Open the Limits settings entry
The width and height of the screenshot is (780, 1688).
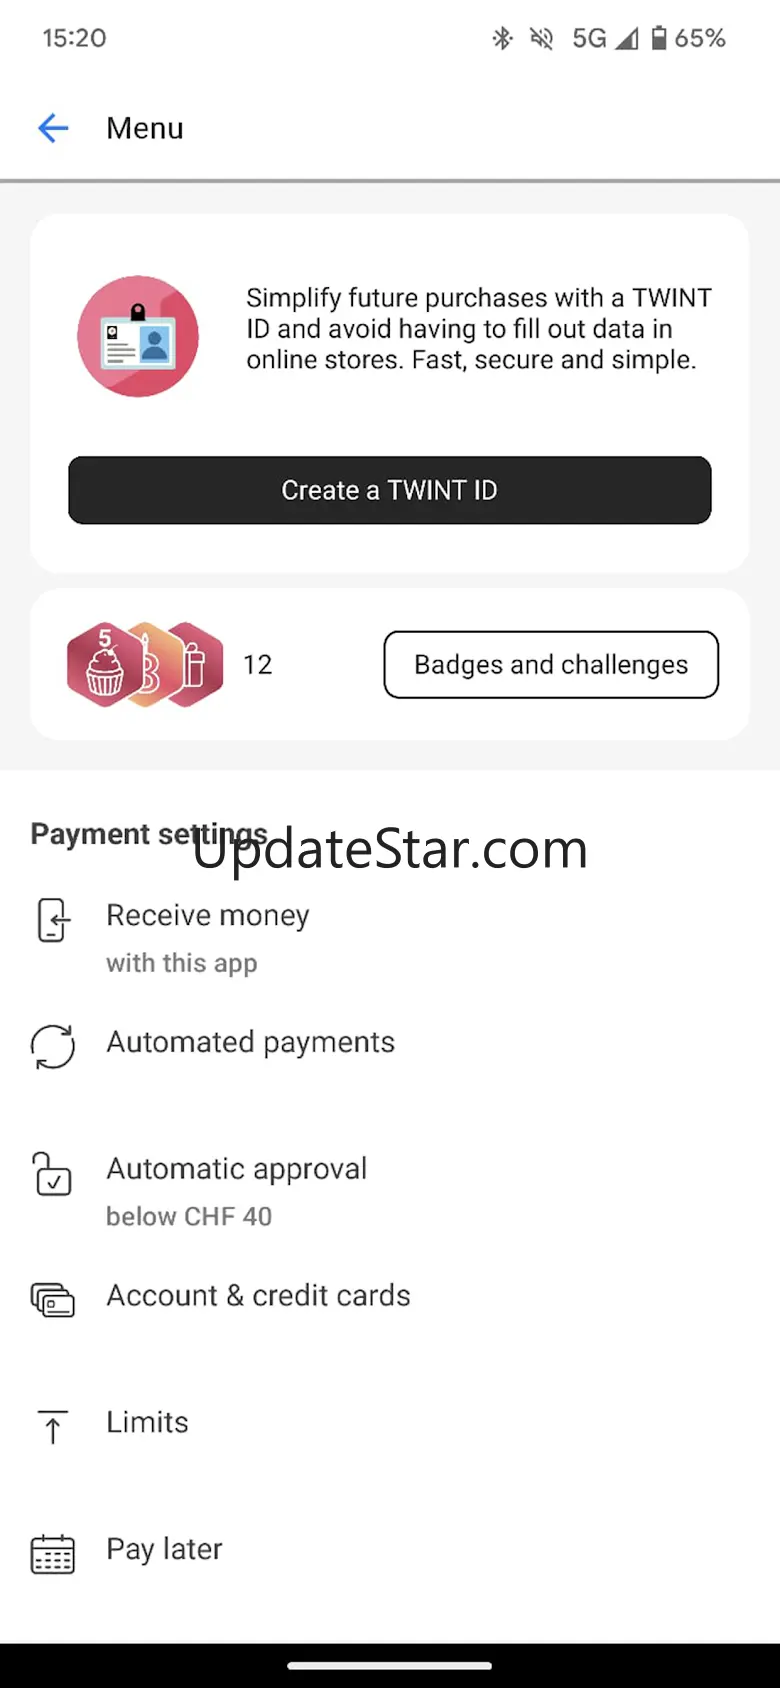click(x=148, y=1423)
